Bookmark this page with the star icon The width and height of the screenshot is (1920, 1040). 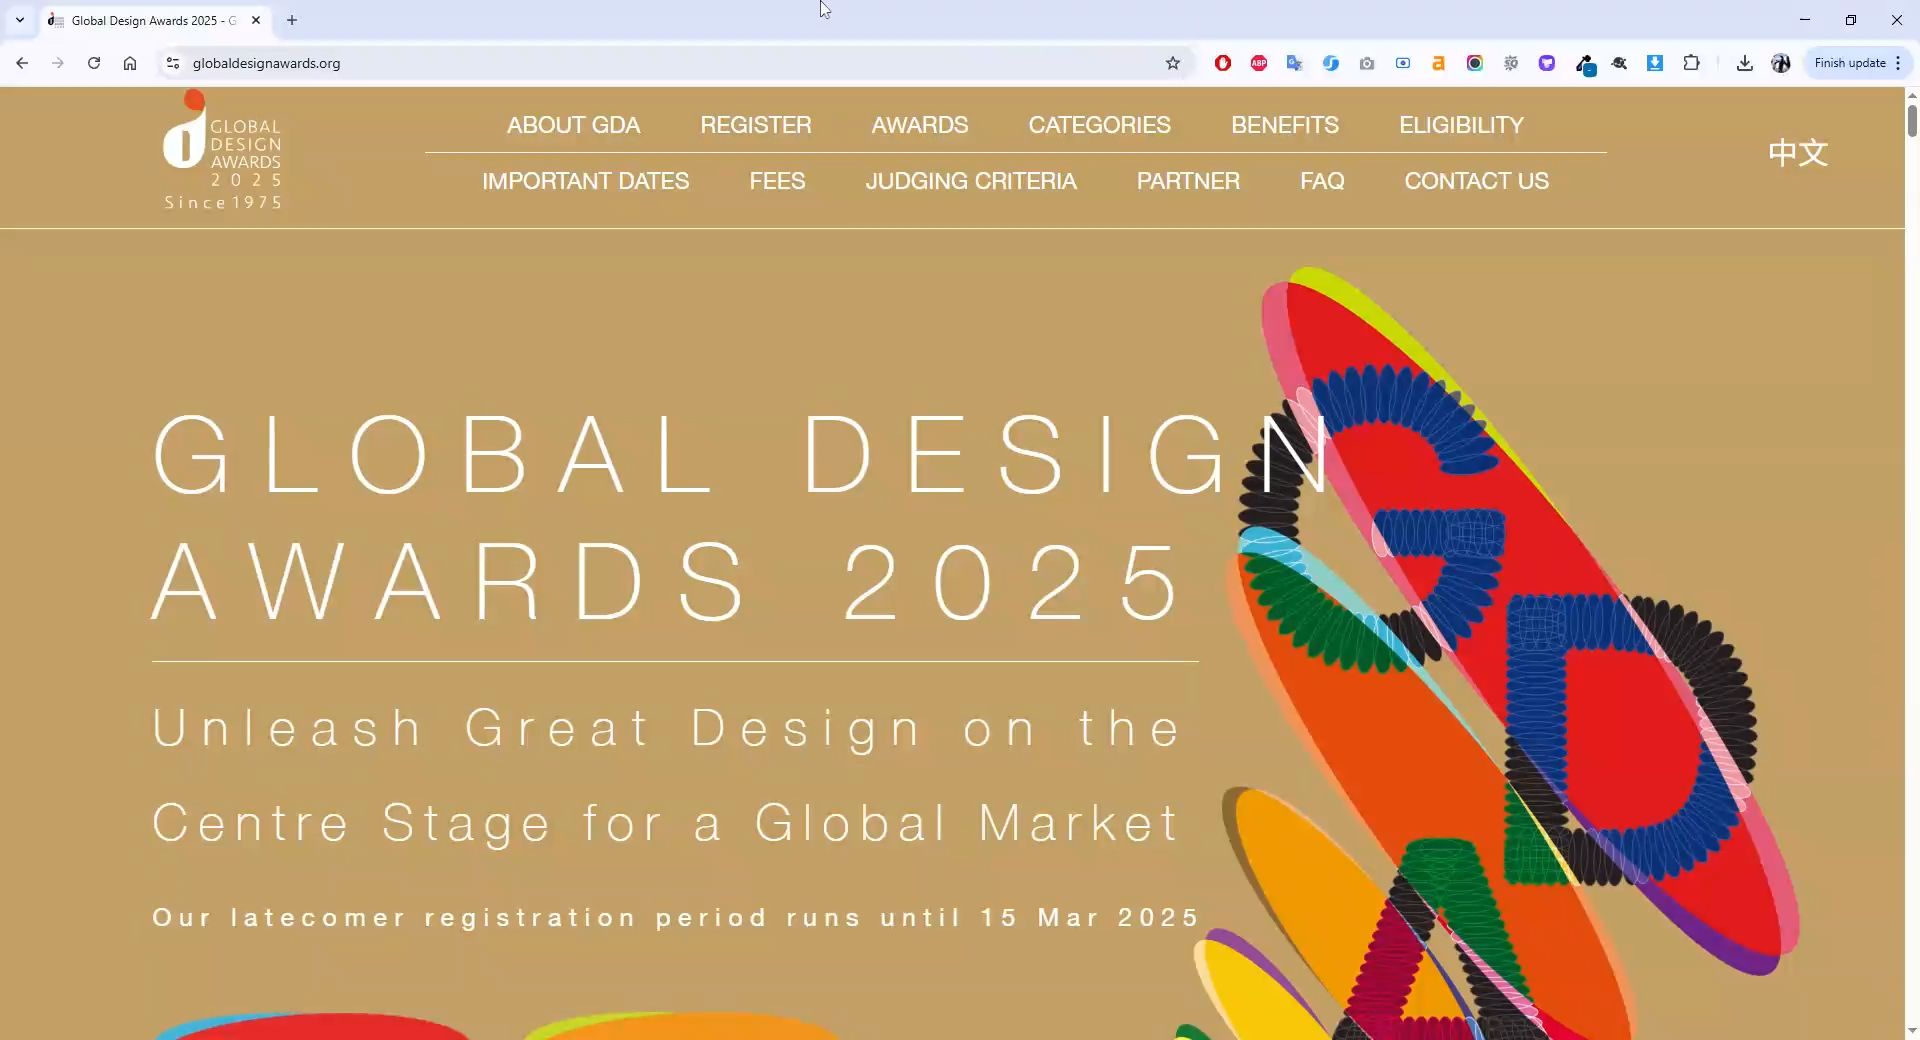pyautogui.click(x=1173, y=63)
